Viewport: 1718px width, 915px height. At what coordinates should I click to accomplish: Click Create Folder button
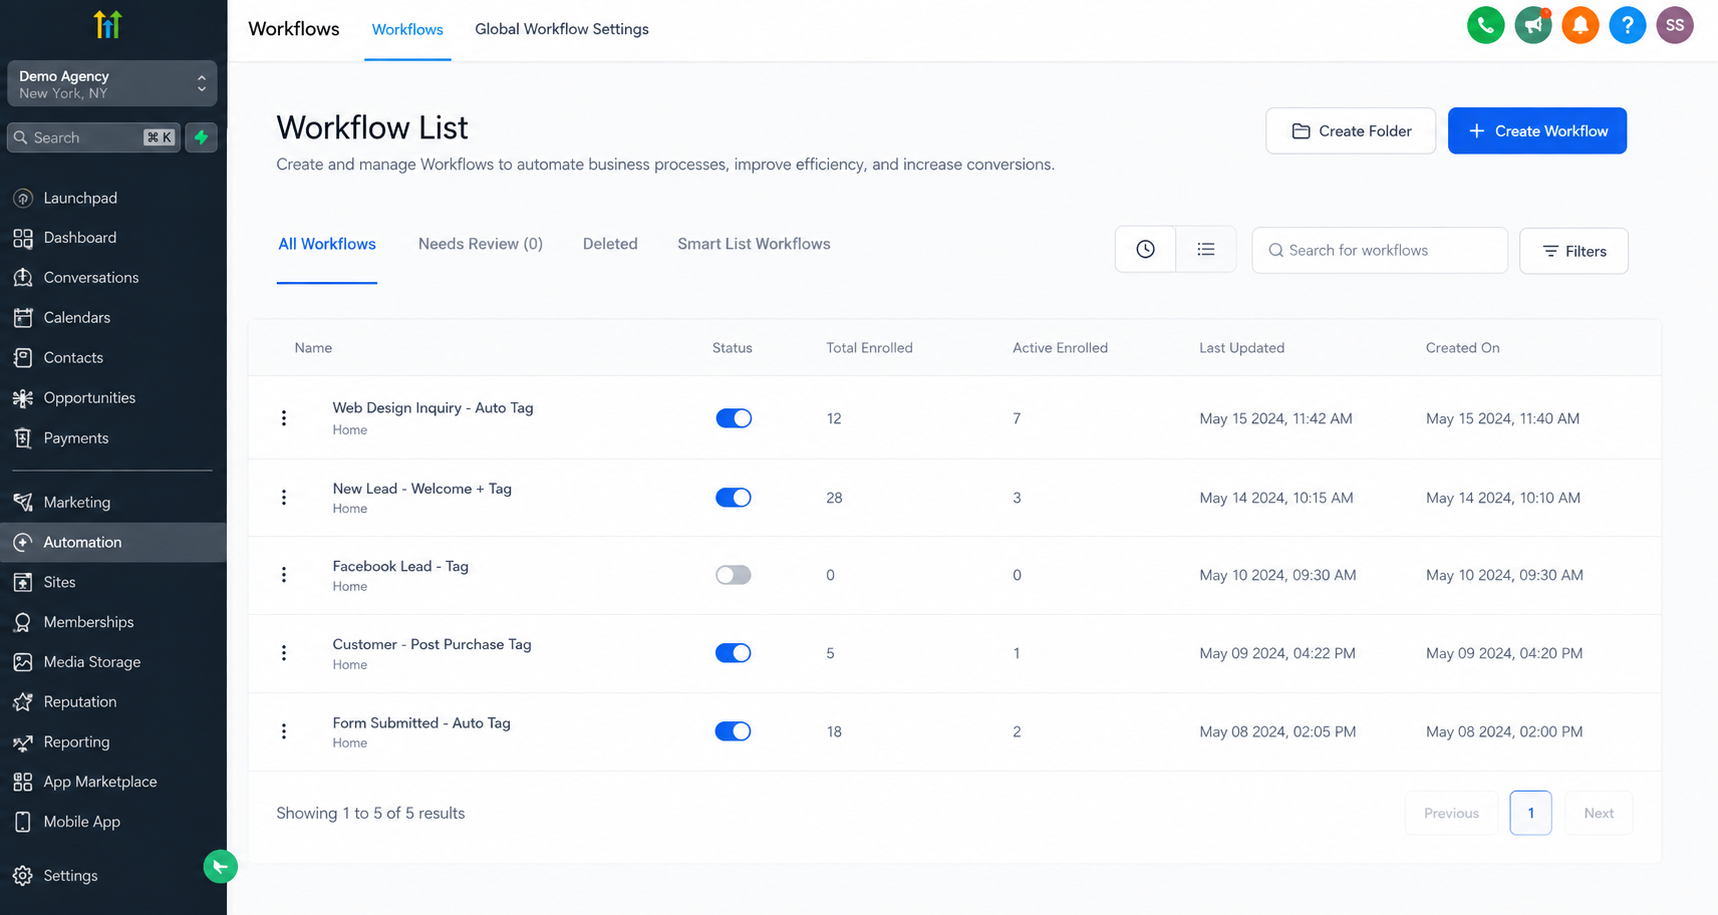click(x=1351, y=131)
